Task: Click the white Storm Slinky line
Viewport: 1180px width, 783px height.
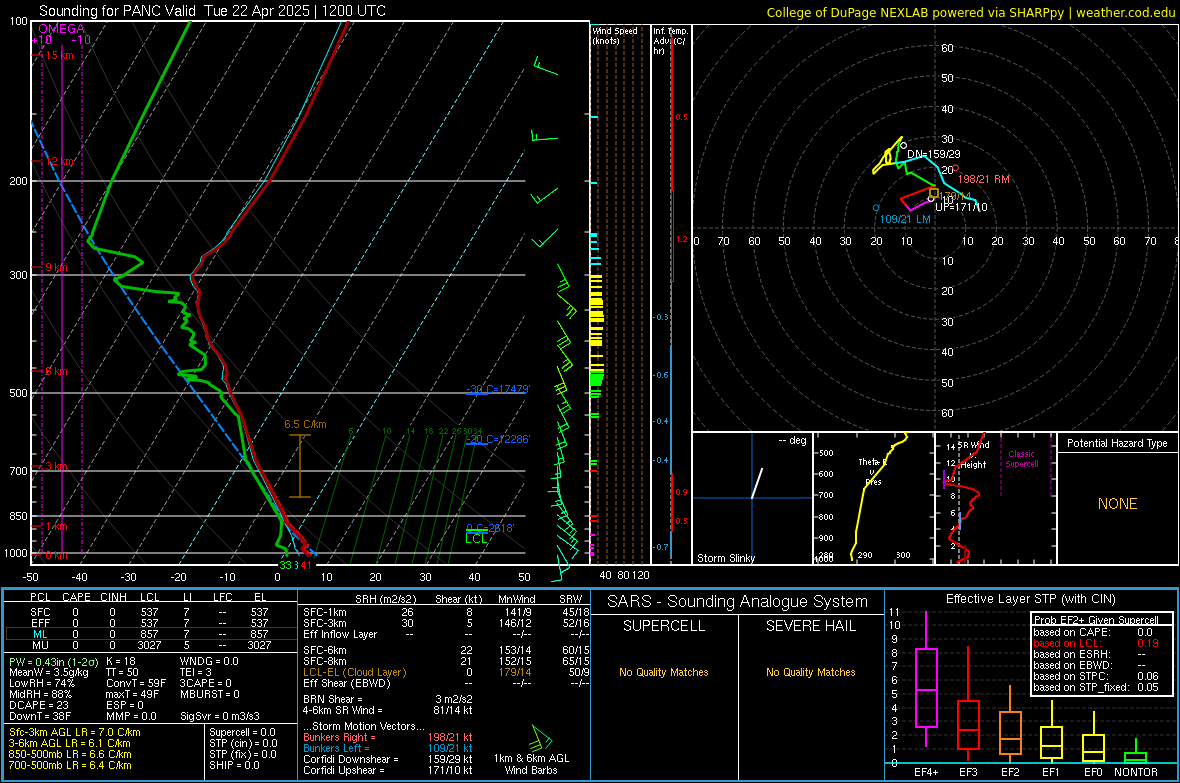Action: [757, 483]
